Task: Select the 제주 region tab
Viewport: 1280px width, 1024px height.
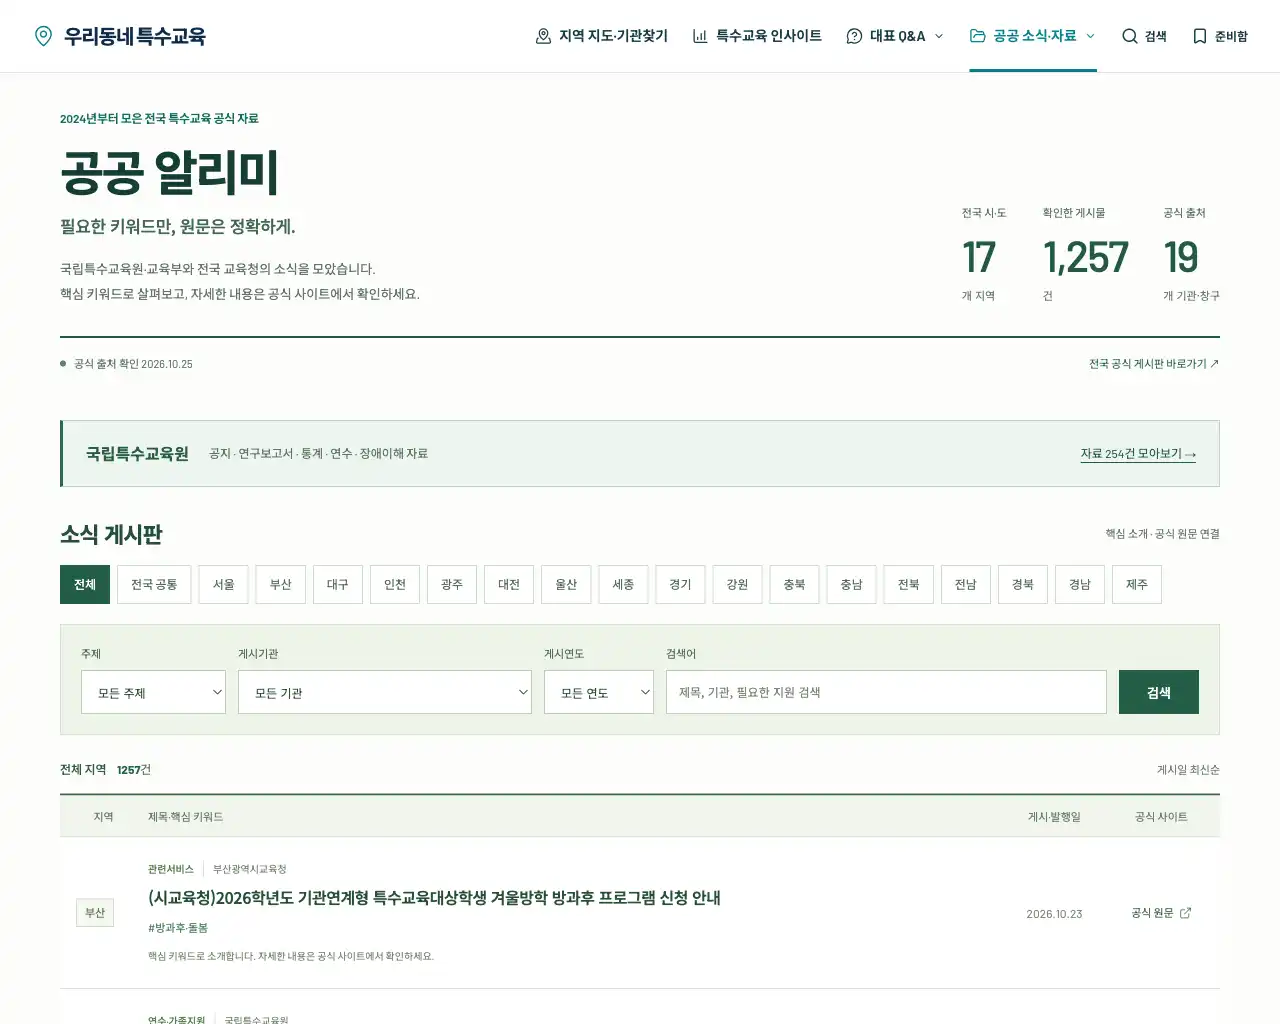Action: 1137,584
